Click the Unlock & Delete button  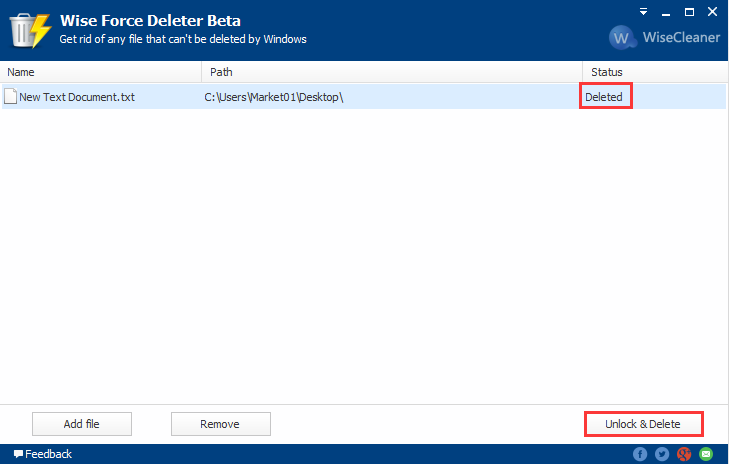(x=643, y=424)
